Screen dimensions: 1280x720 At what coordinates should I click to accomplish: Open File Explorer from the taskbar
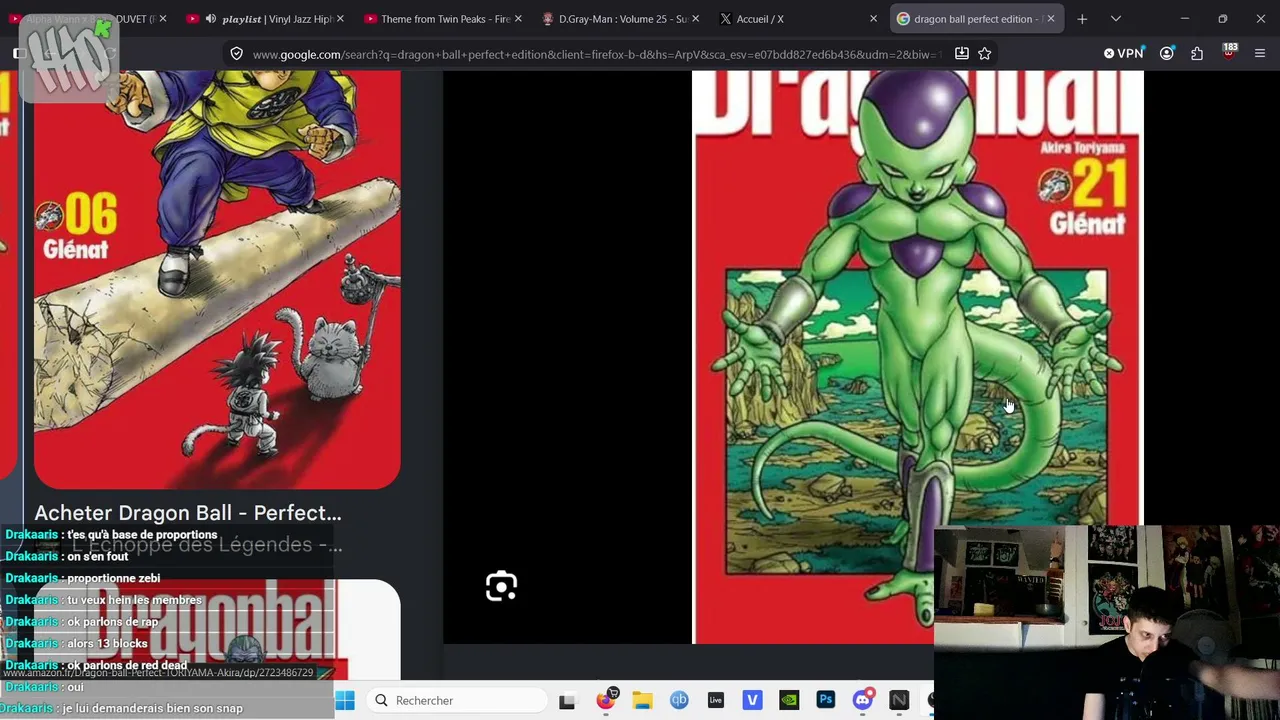point(642,700)
